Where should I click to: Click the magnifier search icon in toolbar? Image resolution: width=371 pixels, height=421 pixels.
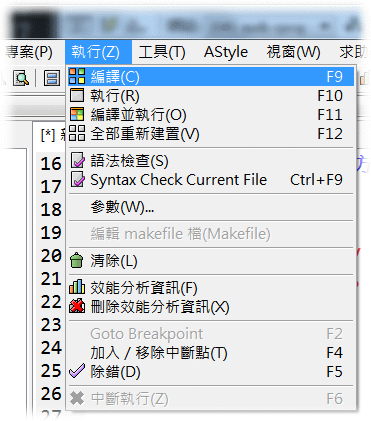pyautogui.click(x=21, y=78)
